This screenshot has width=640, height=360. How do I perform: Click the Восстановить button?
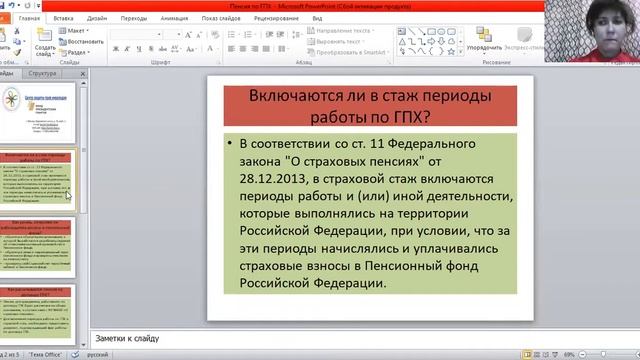click(81, 42)
